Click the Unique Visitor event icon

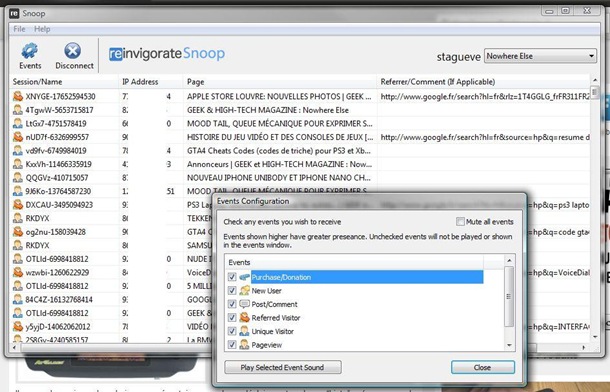point(244,331)
